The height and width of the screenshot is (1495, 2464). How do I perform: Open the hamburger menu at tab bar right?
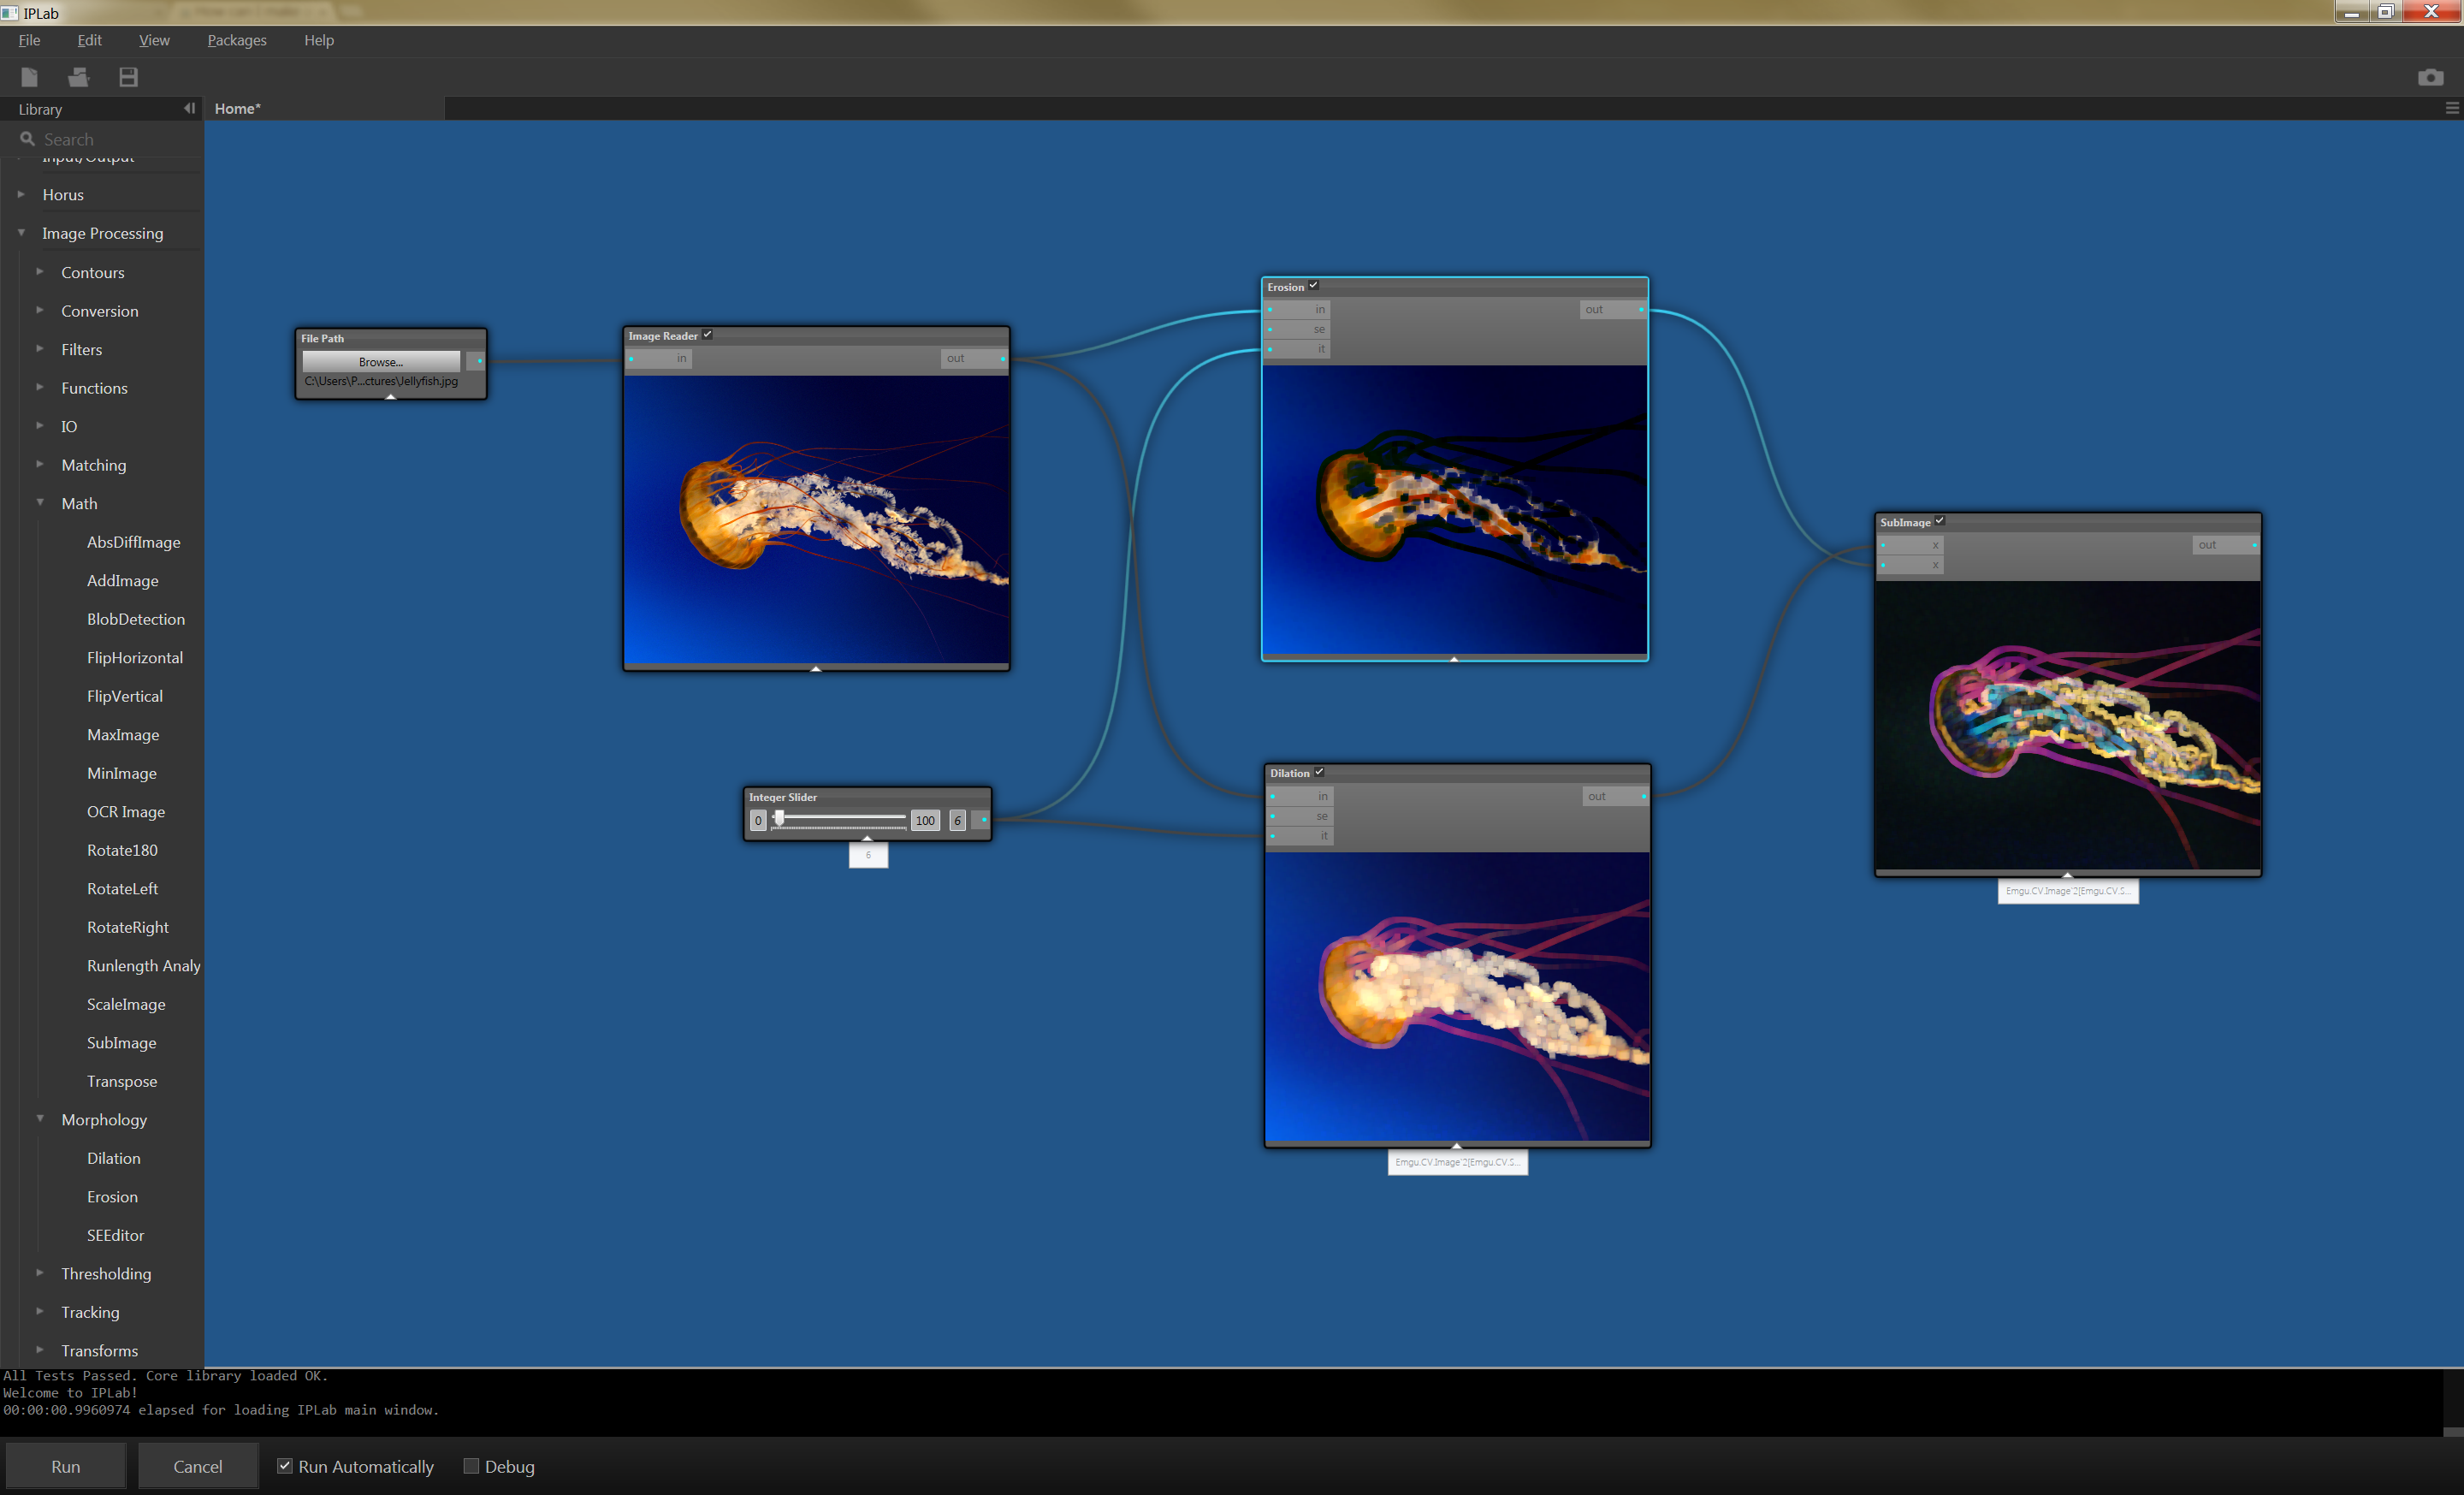[2451, 108]
